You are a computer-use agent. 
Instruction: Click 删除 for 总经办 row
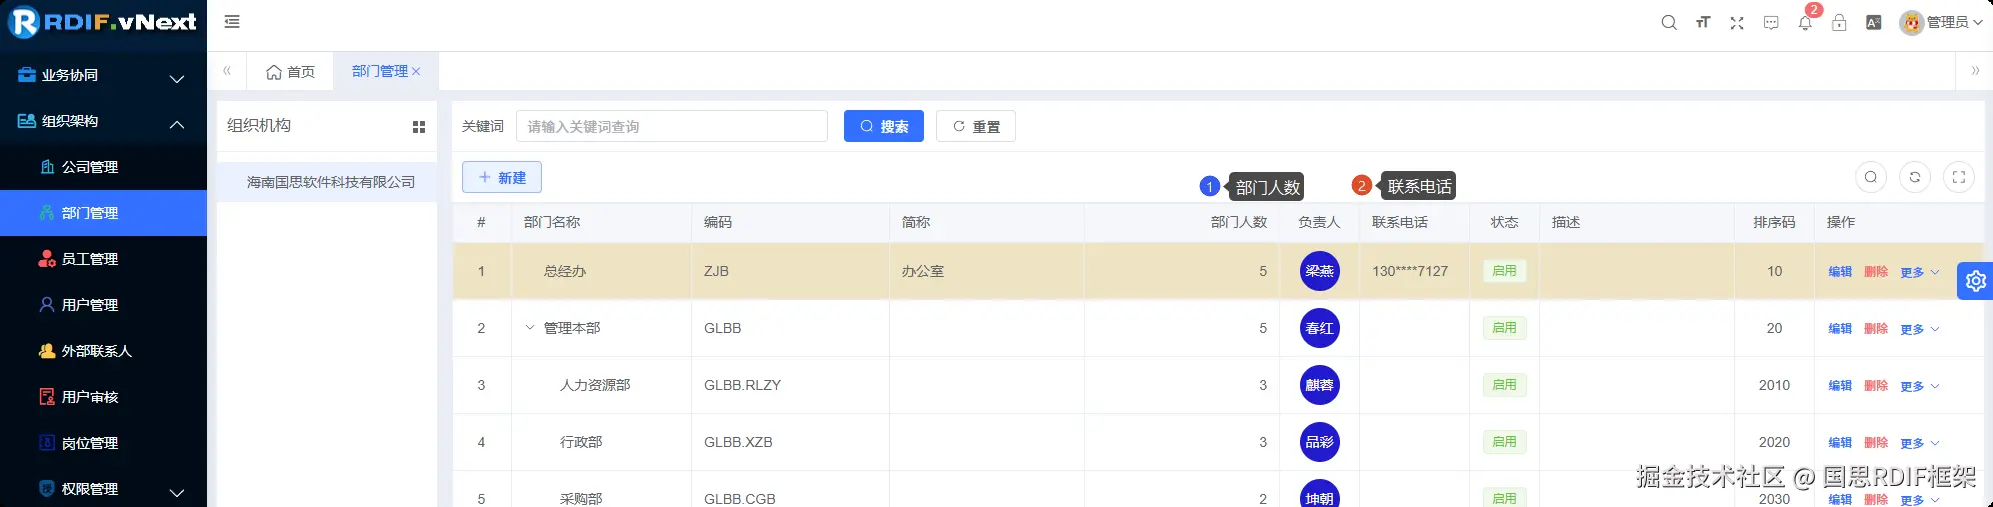coord(1876,271)
